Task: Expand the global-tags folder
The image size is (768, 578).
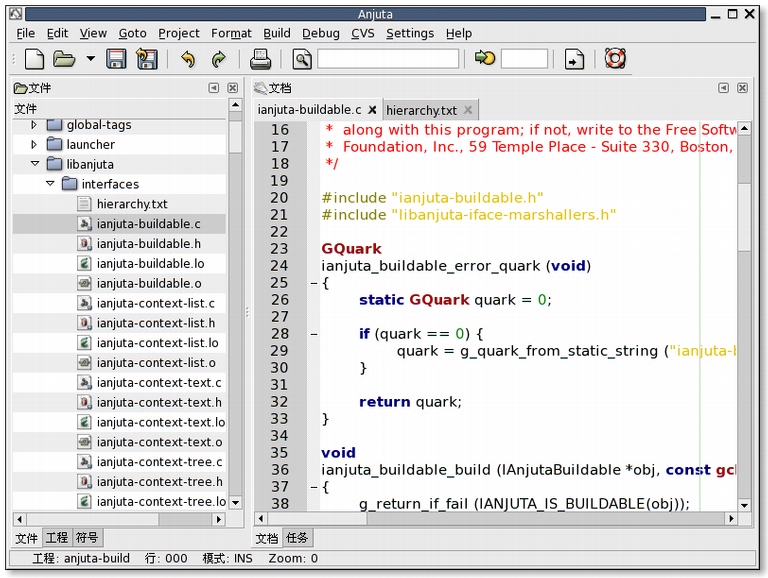Action: [x=34, y=125]
